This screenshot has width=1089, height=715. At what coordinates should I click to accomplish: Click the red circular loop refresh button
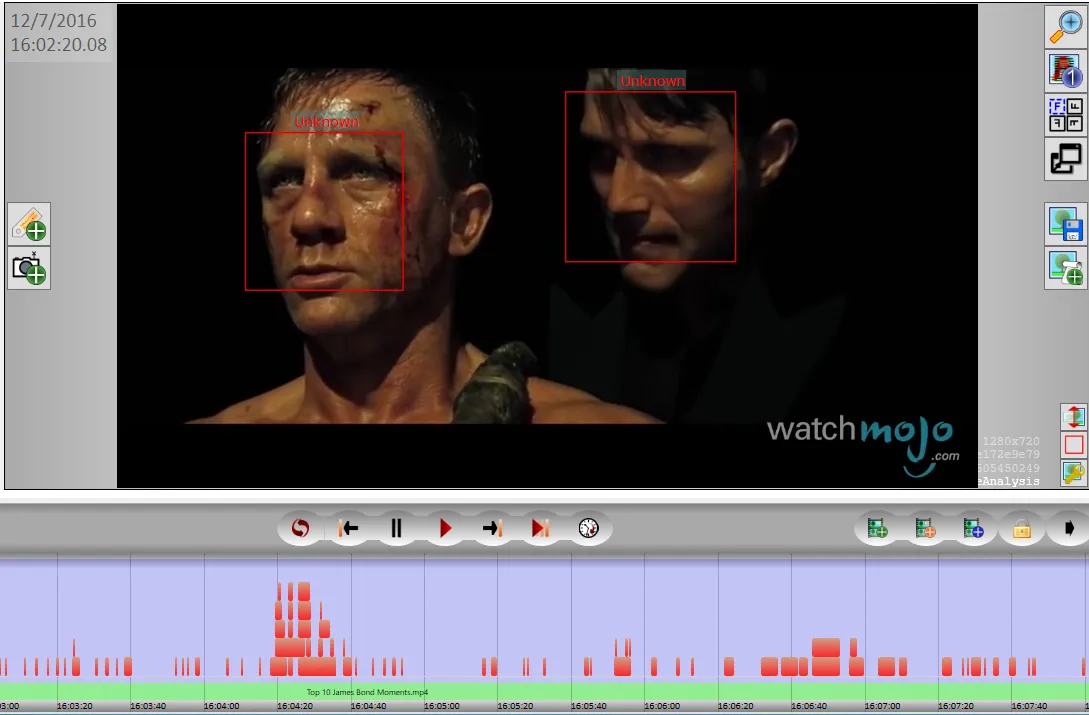tap(300, 529)
